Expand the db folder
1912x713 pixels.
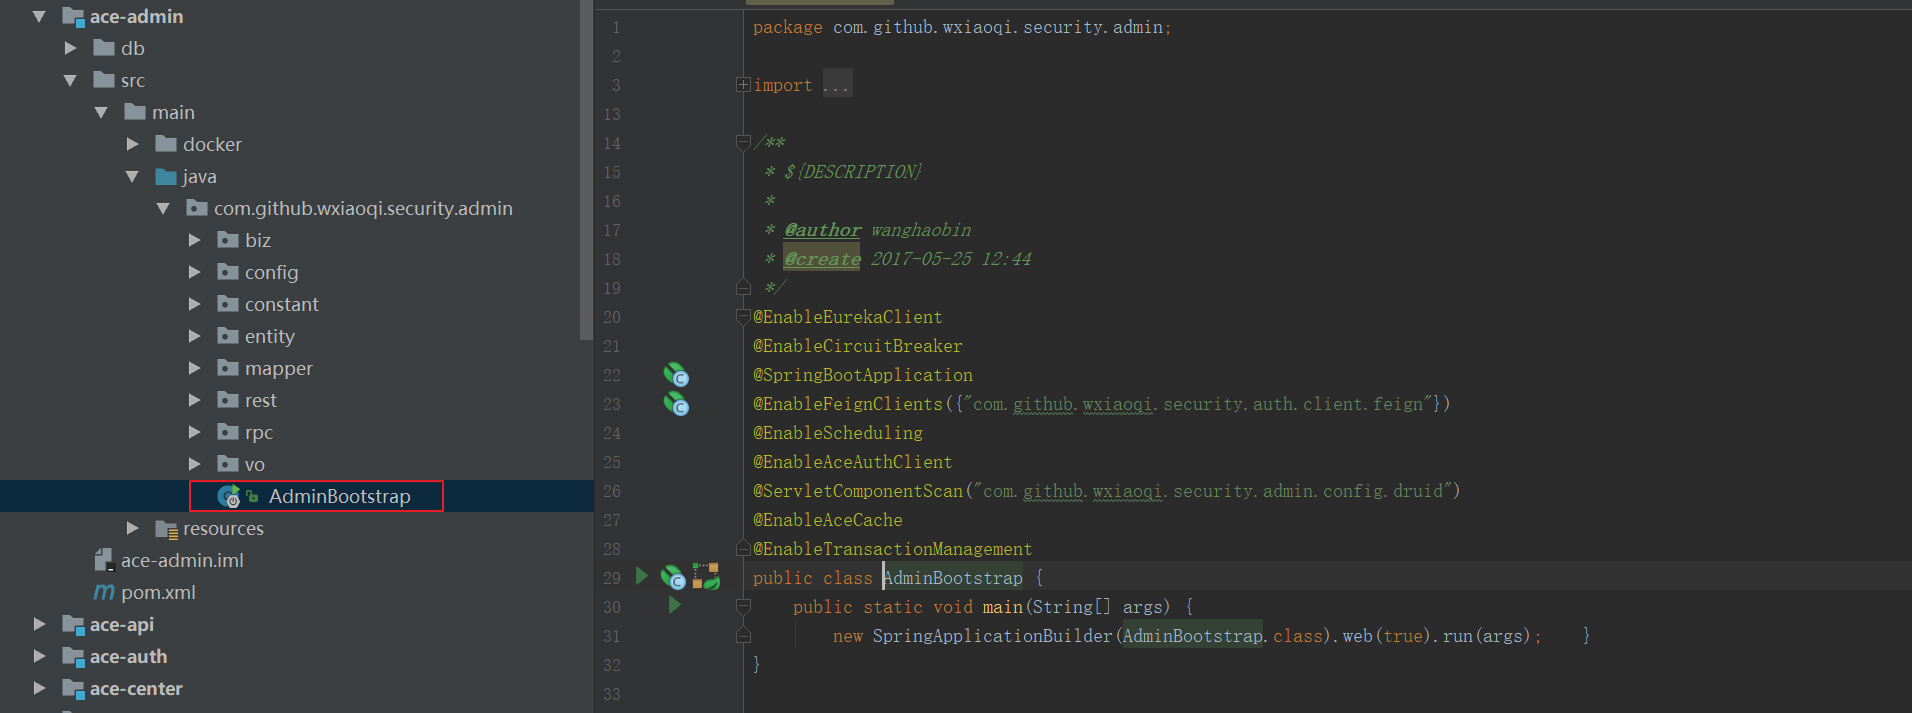[70, 48]
